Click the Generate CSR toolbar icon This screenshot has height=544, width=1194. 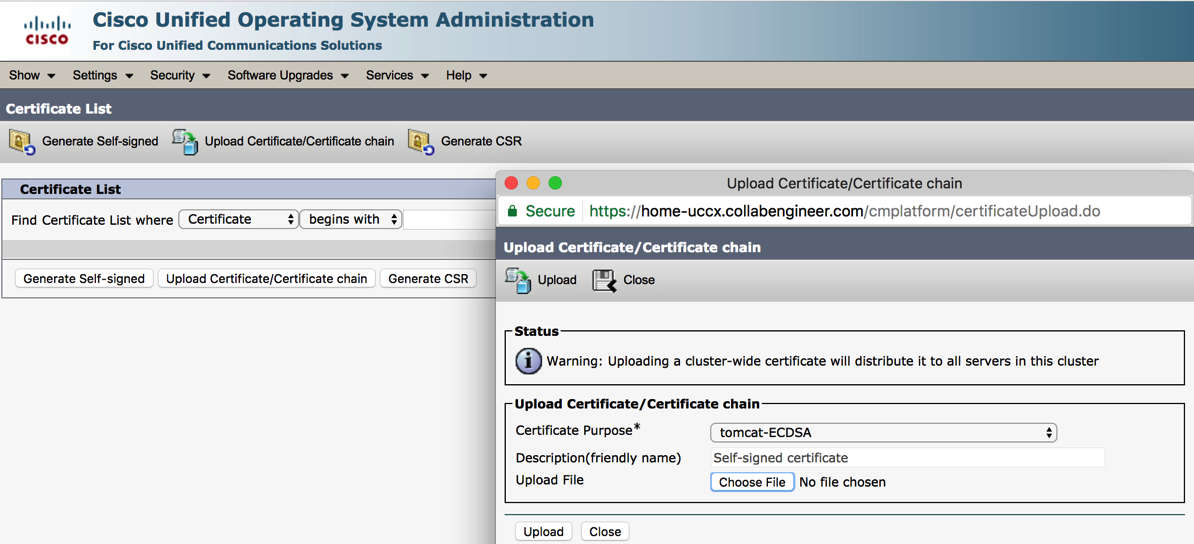click(x=421, y=142)
